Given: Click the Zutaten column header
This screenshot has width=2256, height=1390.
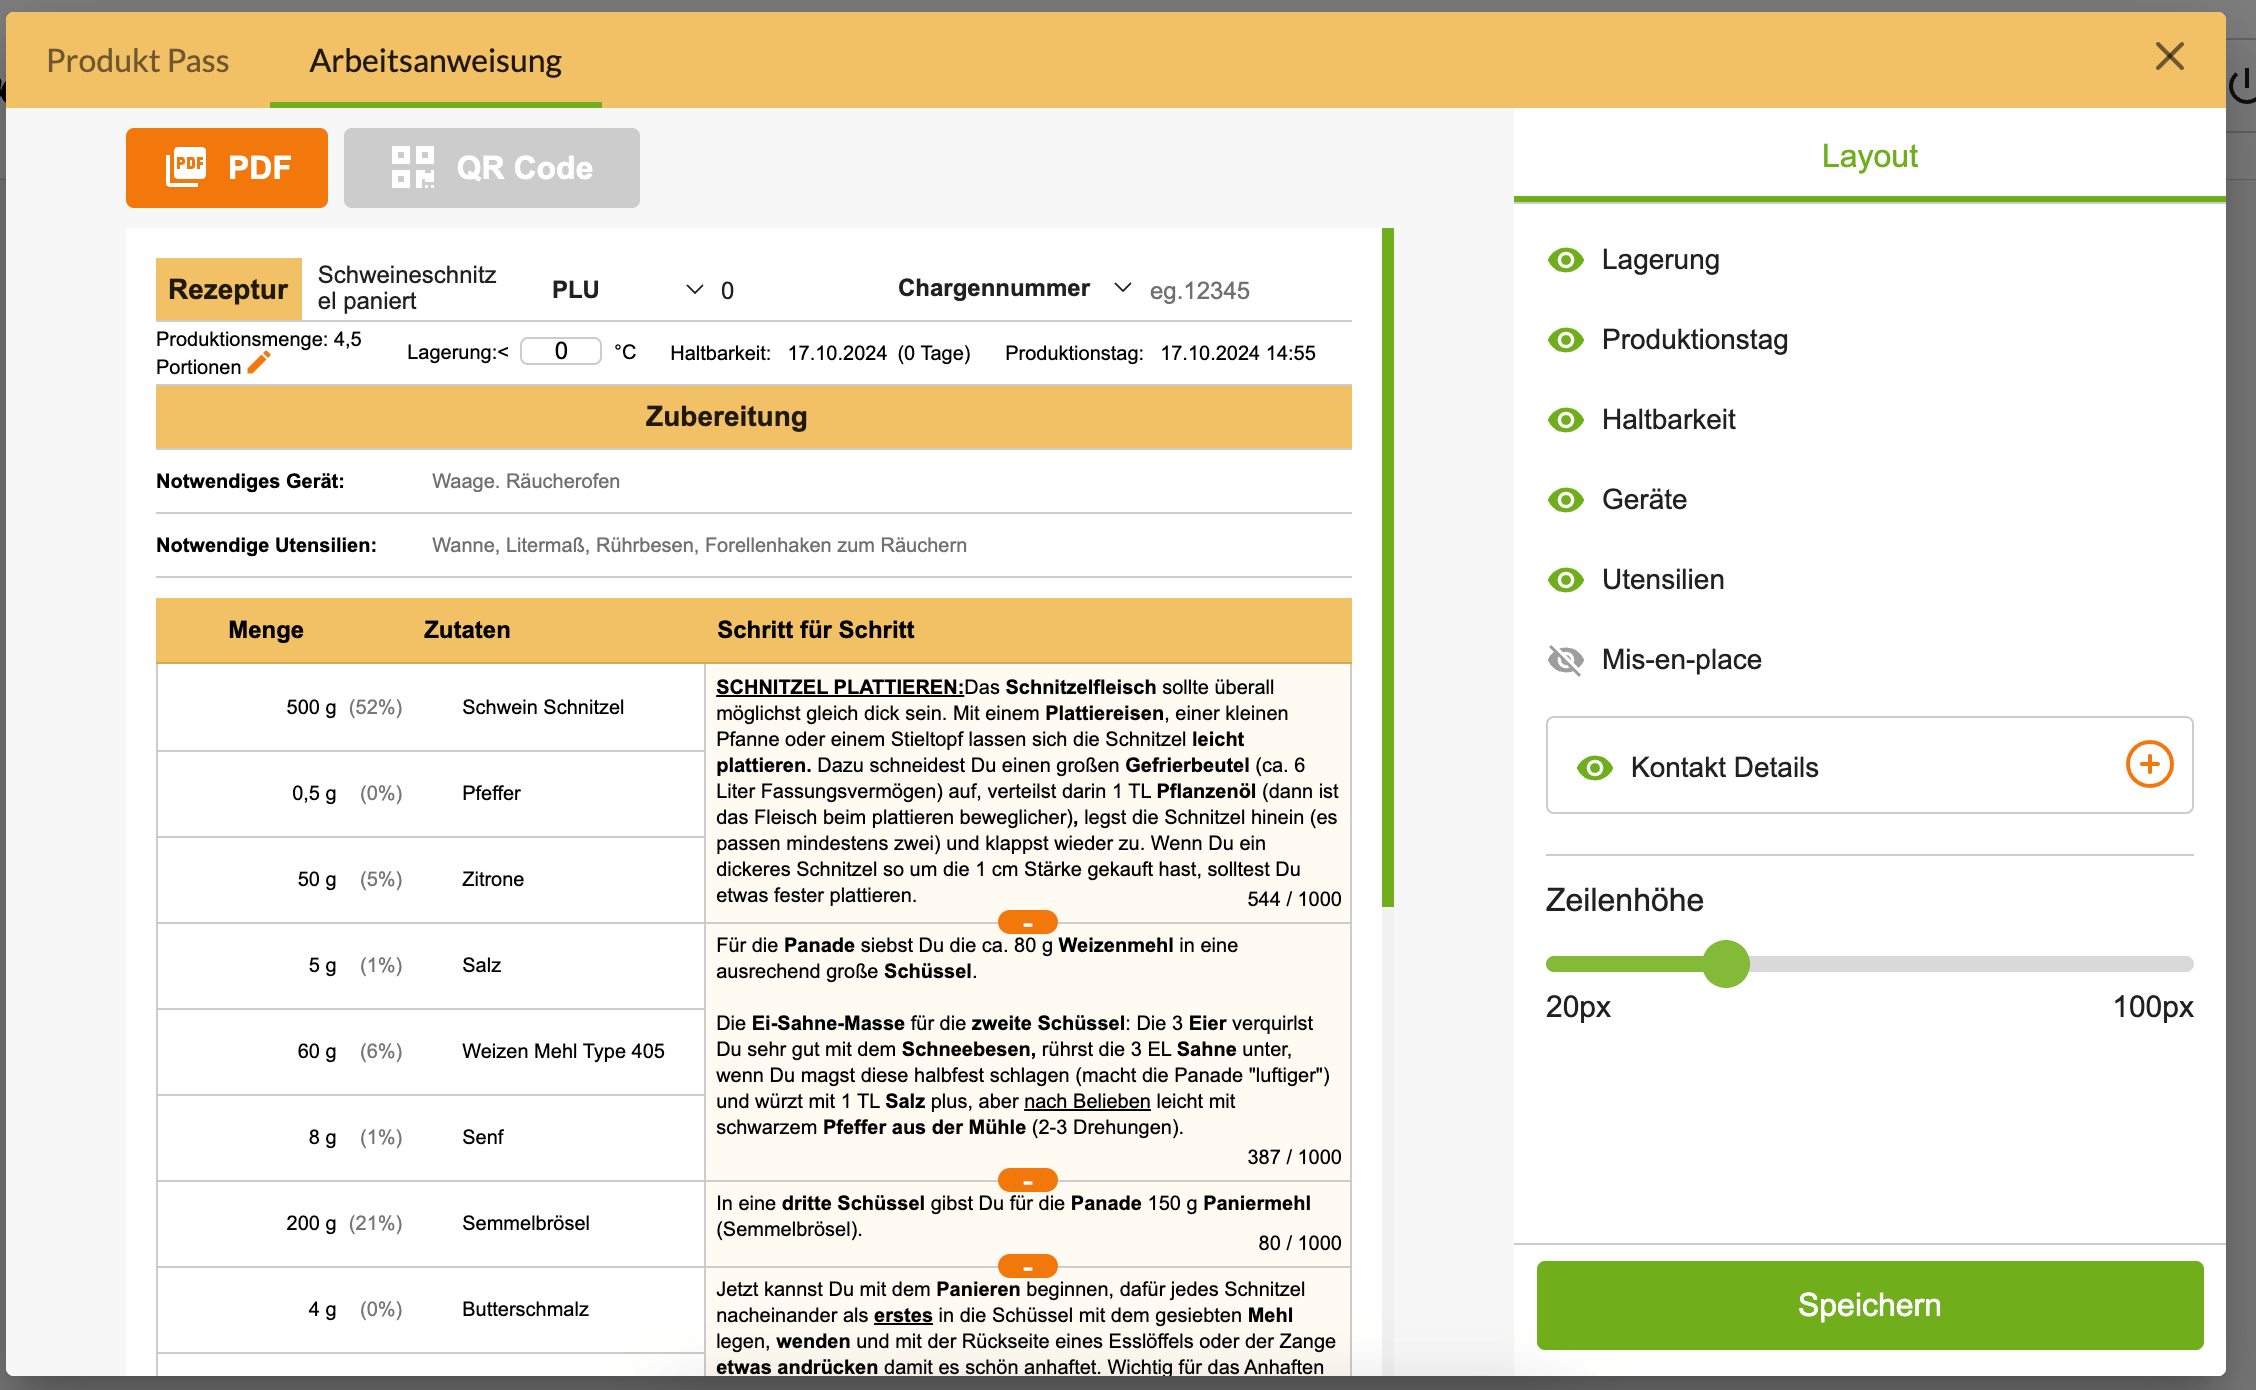Looking at the screenshot, I should point(467,630).
